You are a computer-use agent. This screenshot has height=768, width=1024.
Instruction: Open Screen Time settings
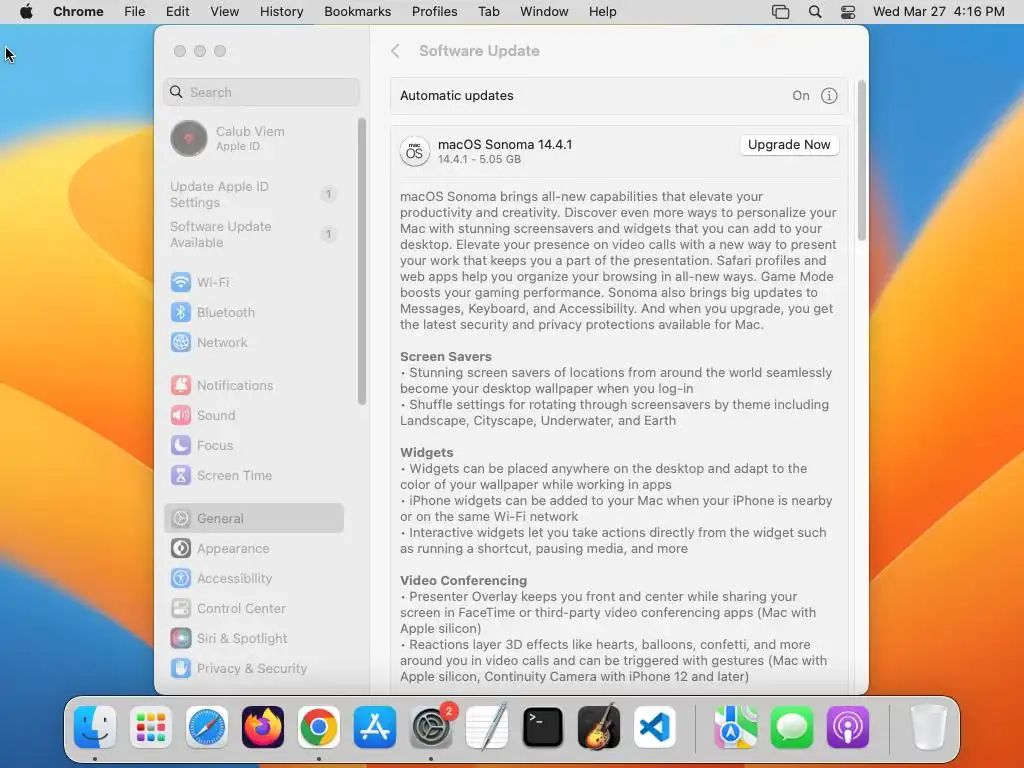[x=253, y=475]
